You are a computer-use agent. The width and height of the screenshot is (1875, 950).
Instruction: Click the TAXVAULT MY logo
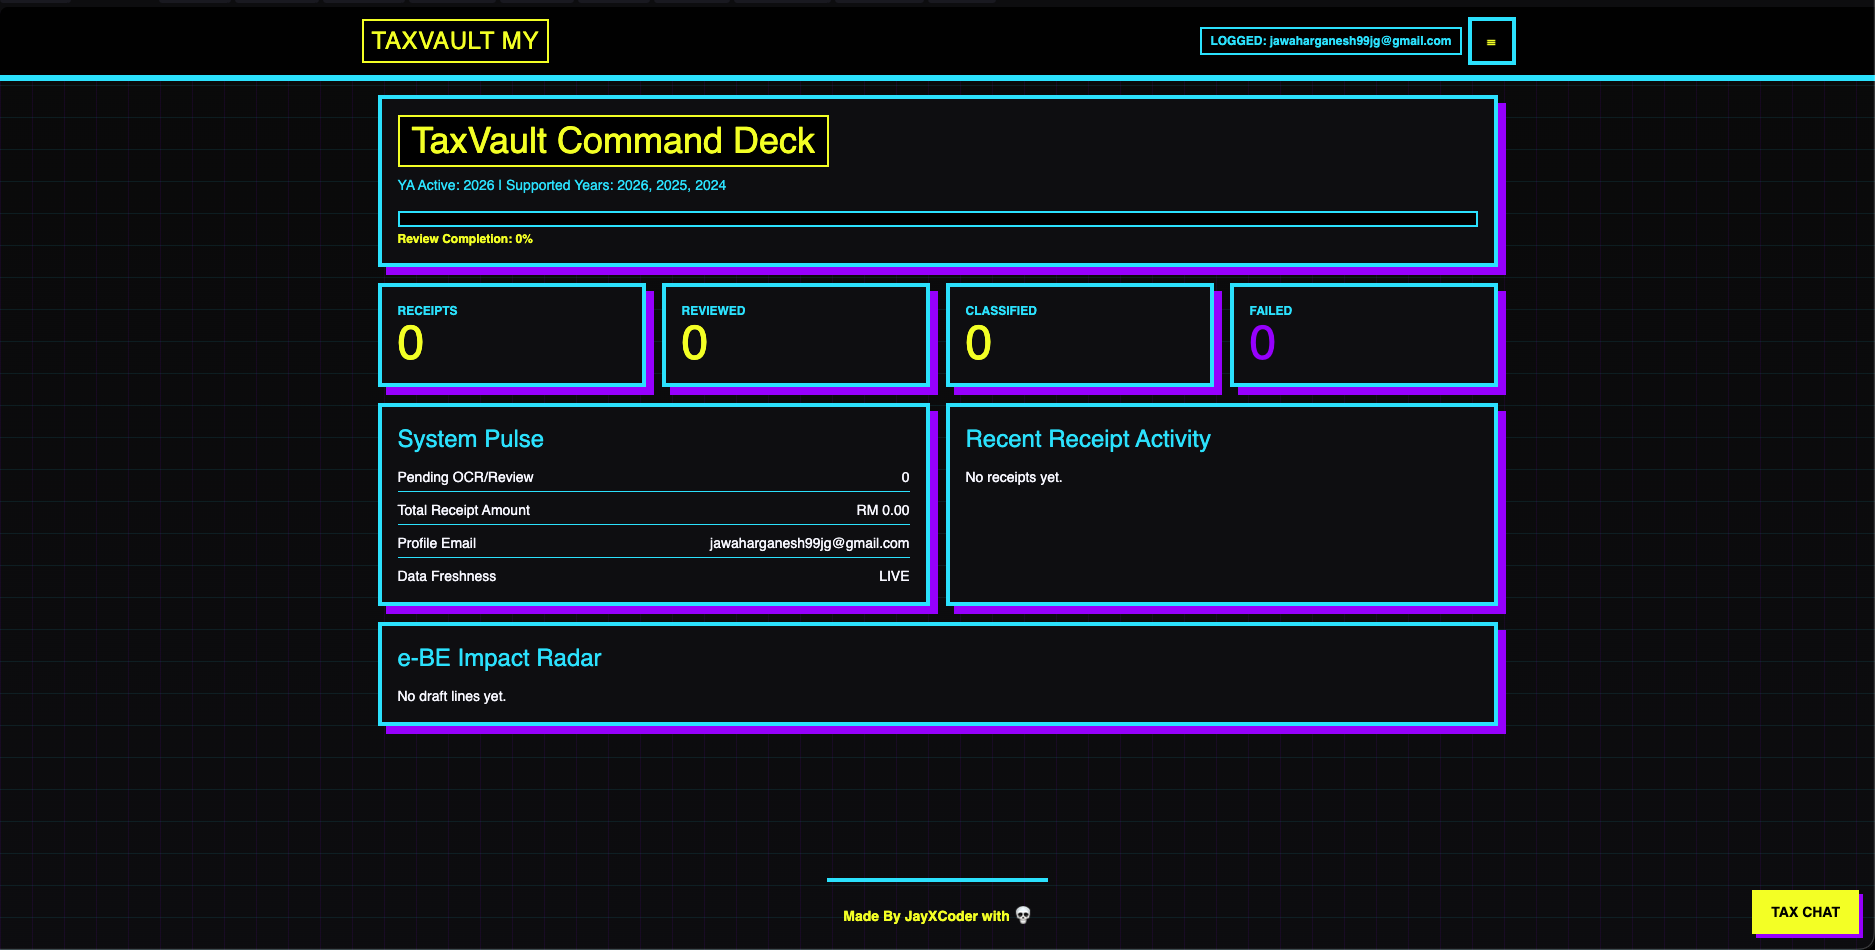pyautogui.click(x=455, y=41)
